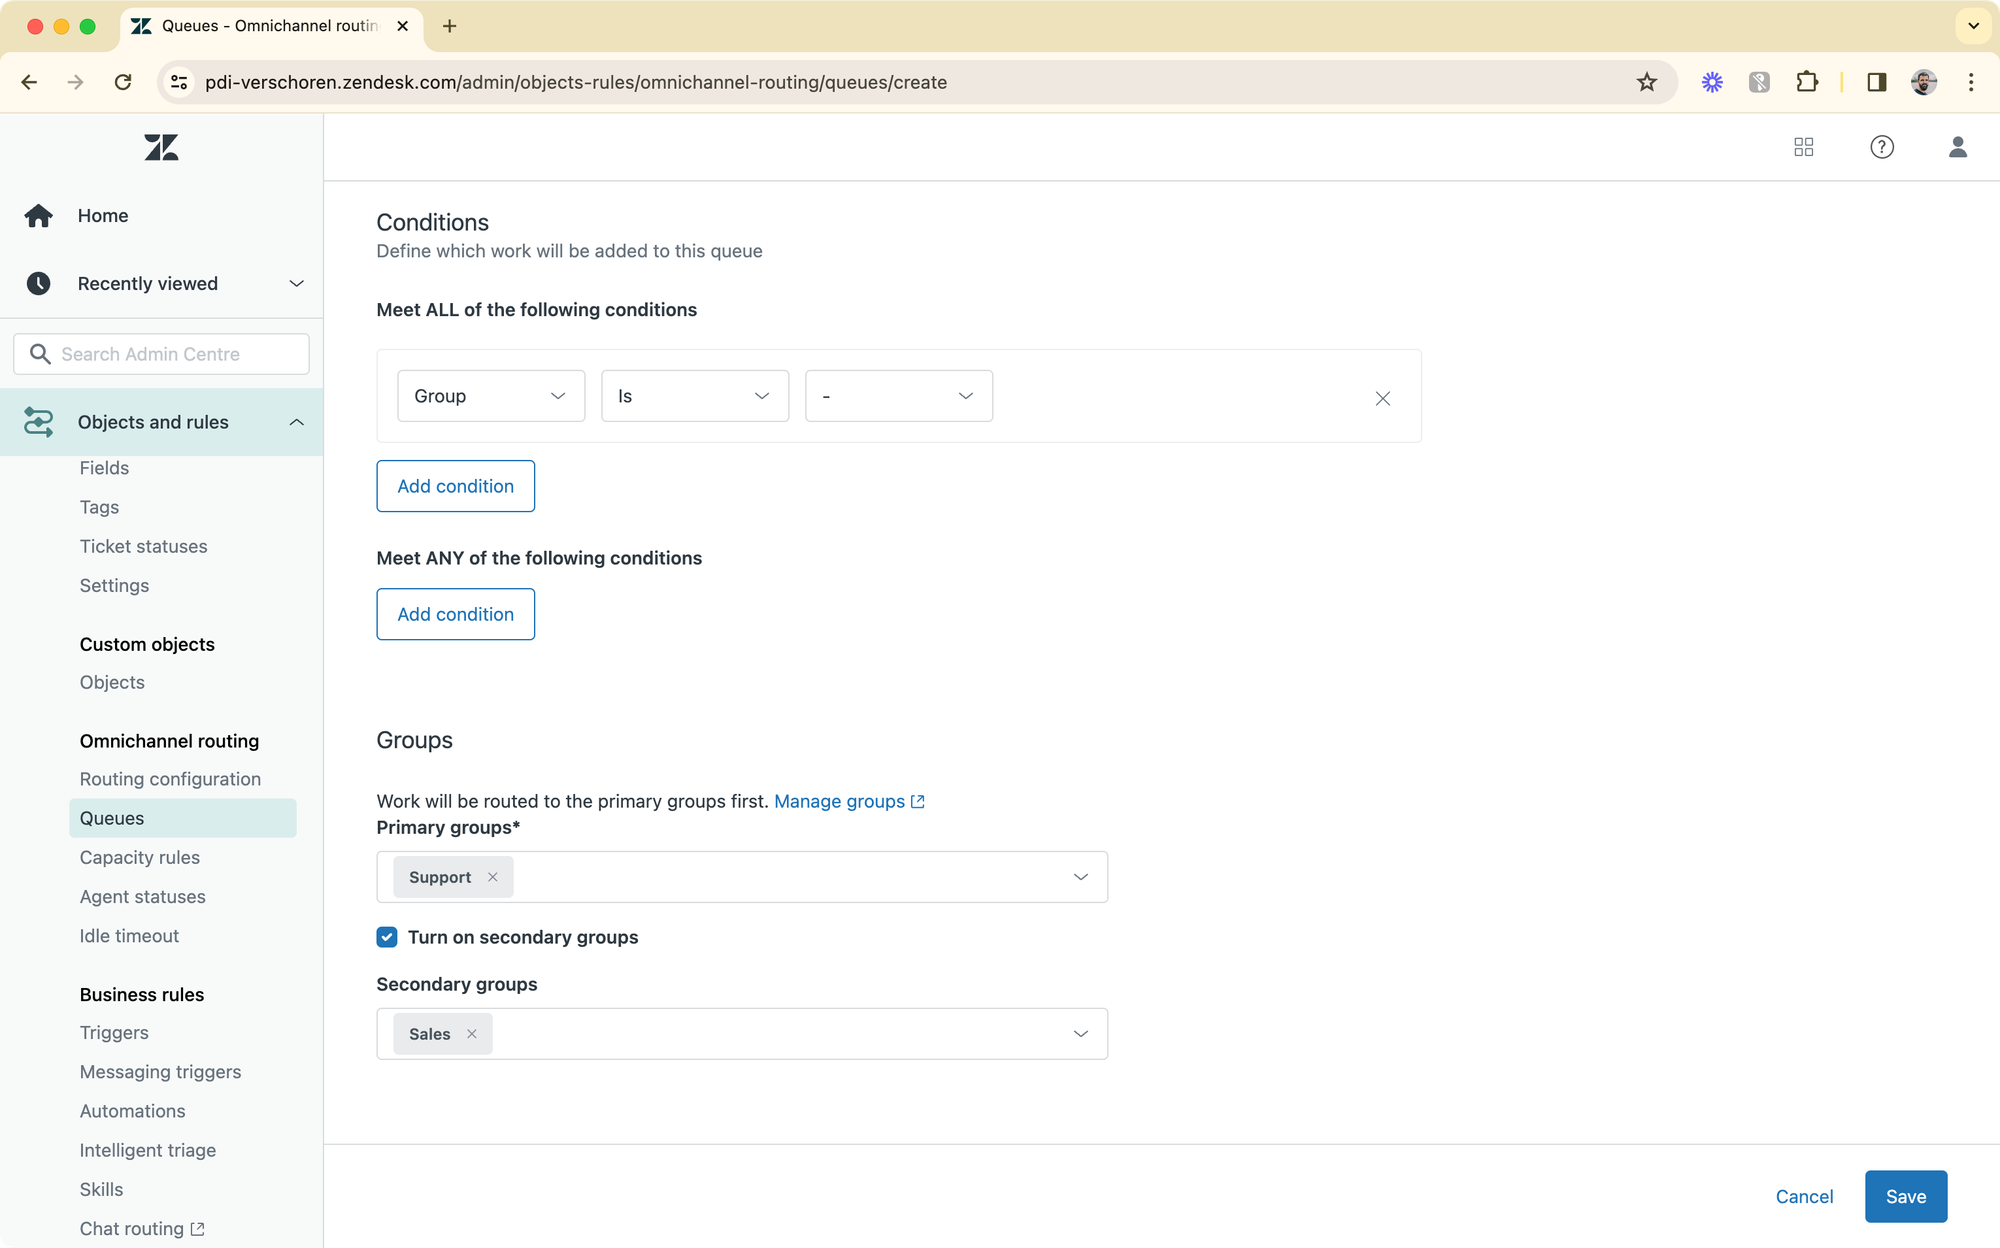Collapse the Objects and rules section
2000x1248 pixels.
point(296,422)
